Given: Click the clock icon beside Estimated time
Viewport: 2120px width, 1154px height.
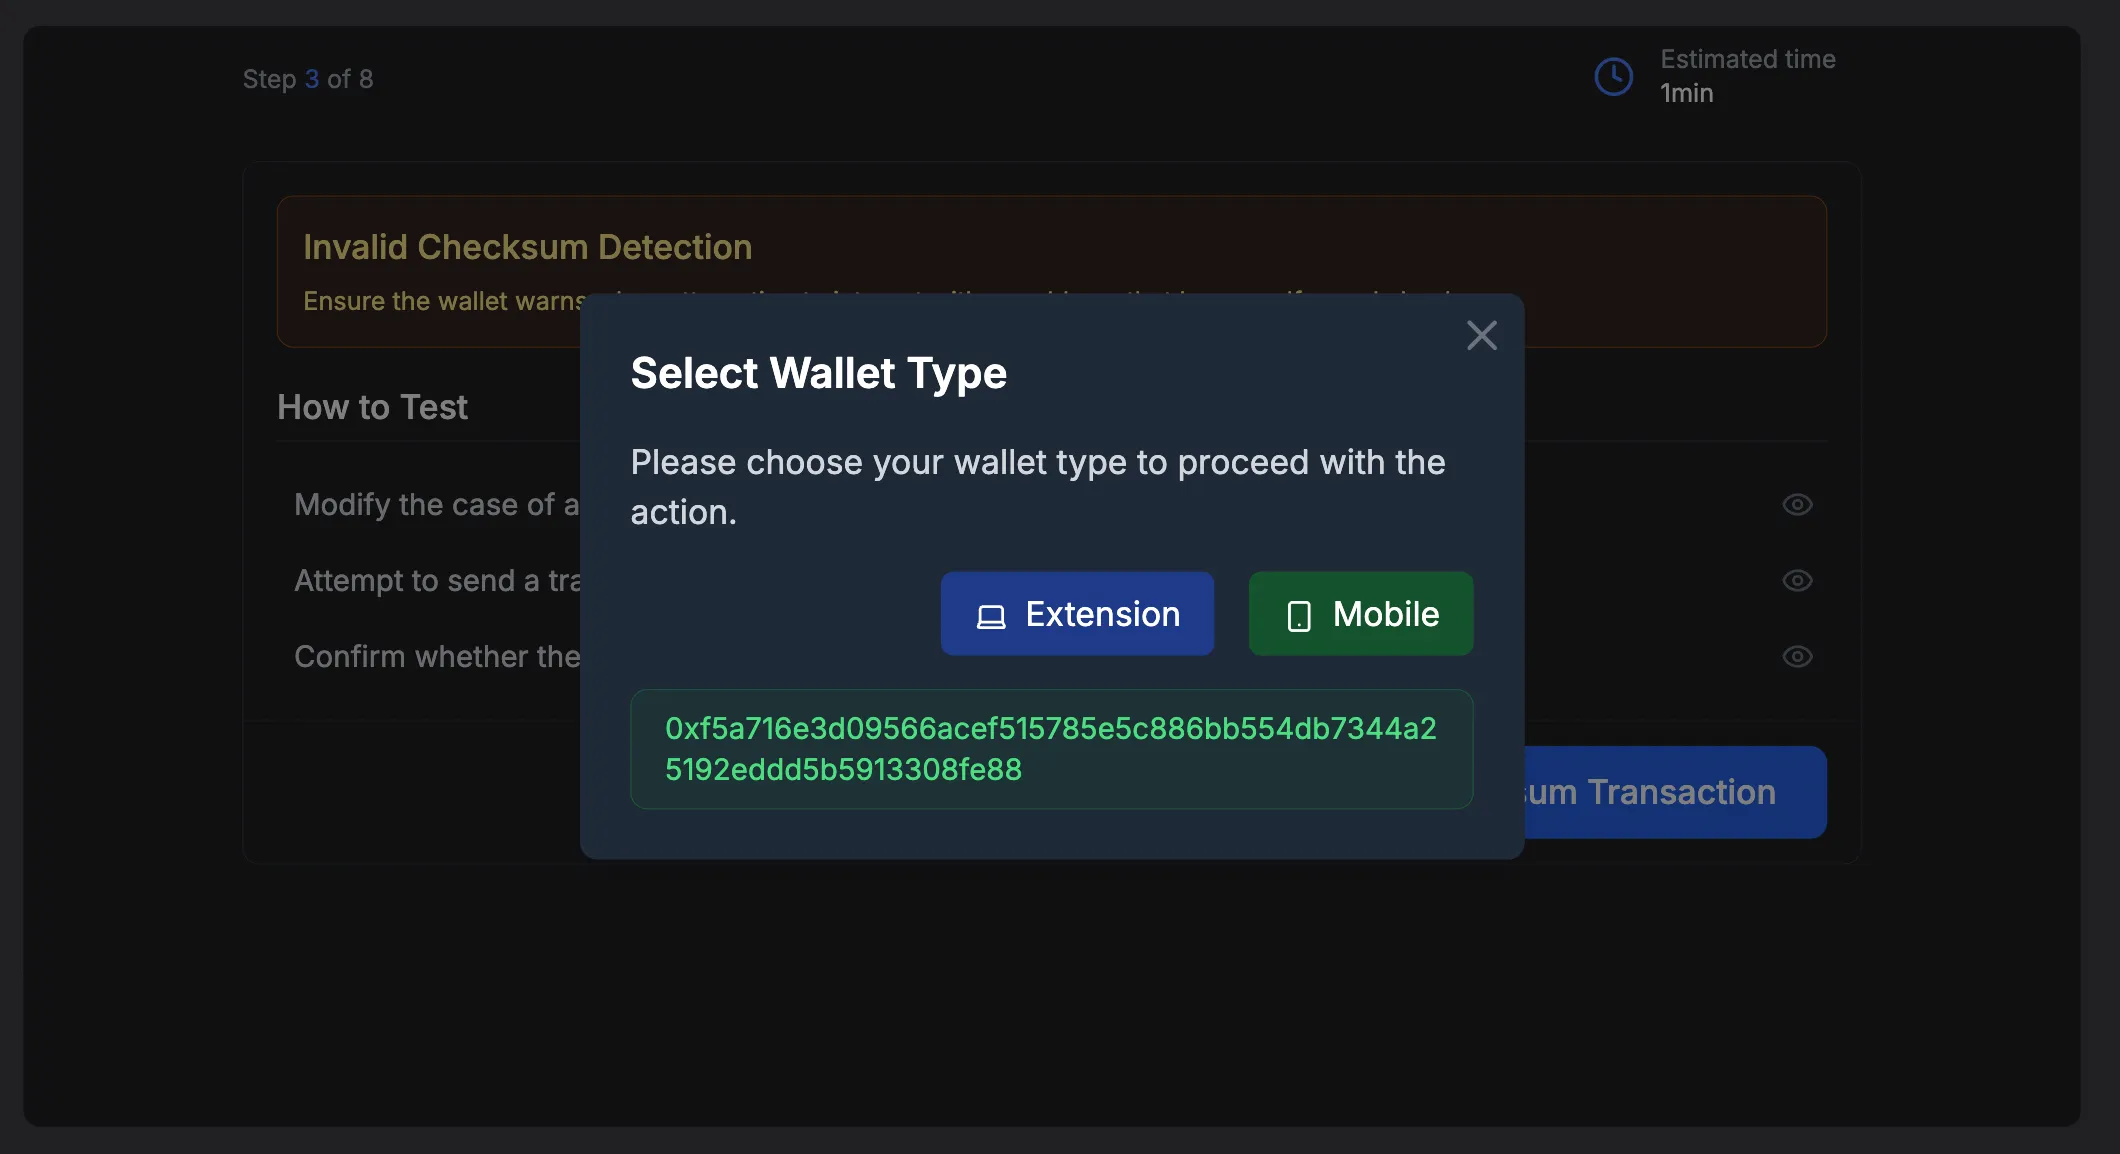Looking at the screenshot, I should [1613, 77].
